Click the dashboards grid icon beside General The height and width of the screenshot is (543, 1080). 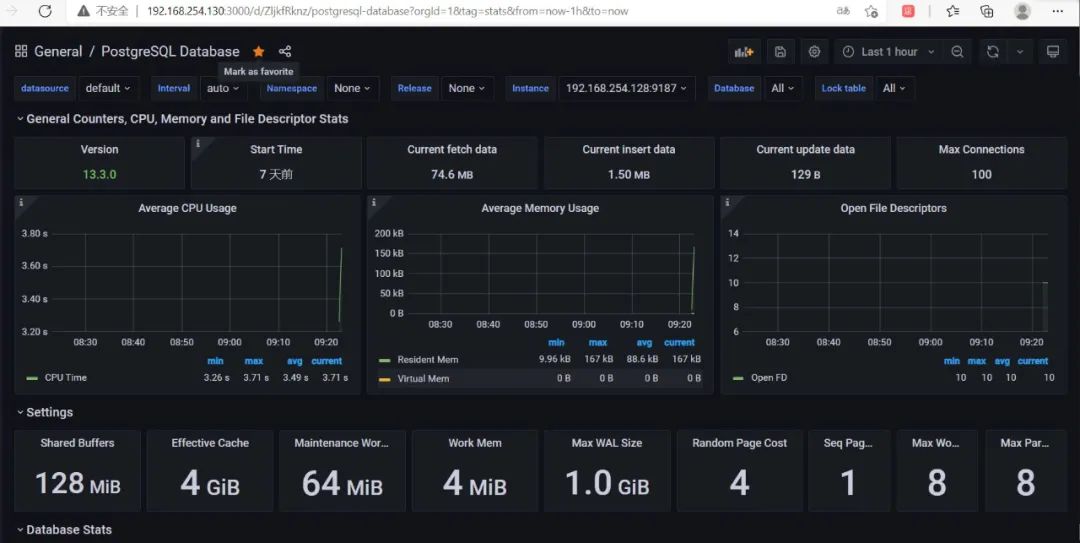(21, 51)
